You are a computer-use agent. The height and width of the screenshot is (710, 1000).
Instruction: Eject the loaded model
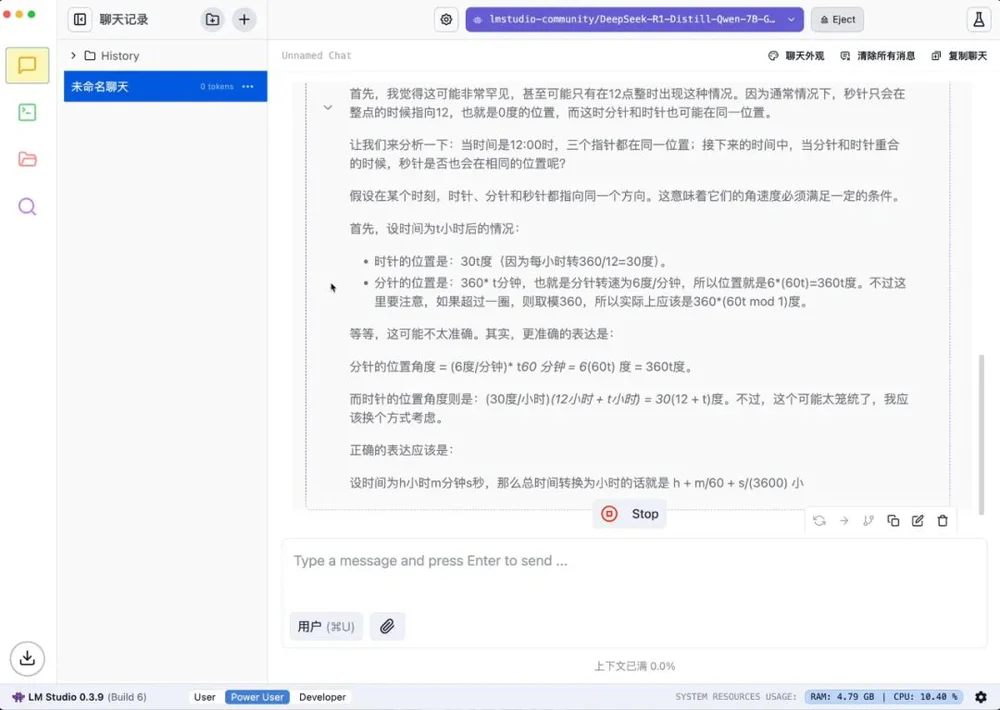837,19
